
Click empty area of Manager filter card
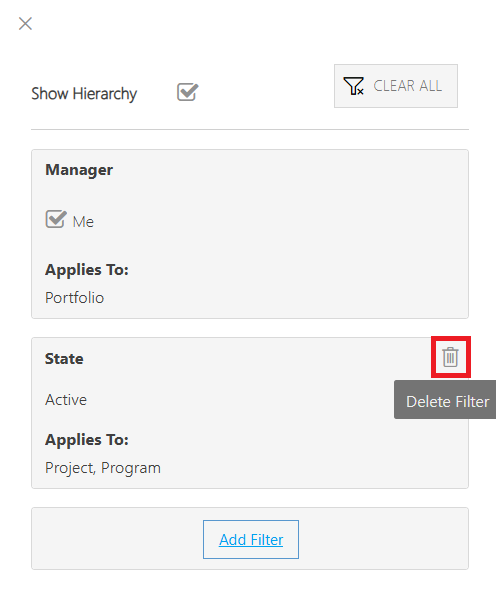click(300, 233)
